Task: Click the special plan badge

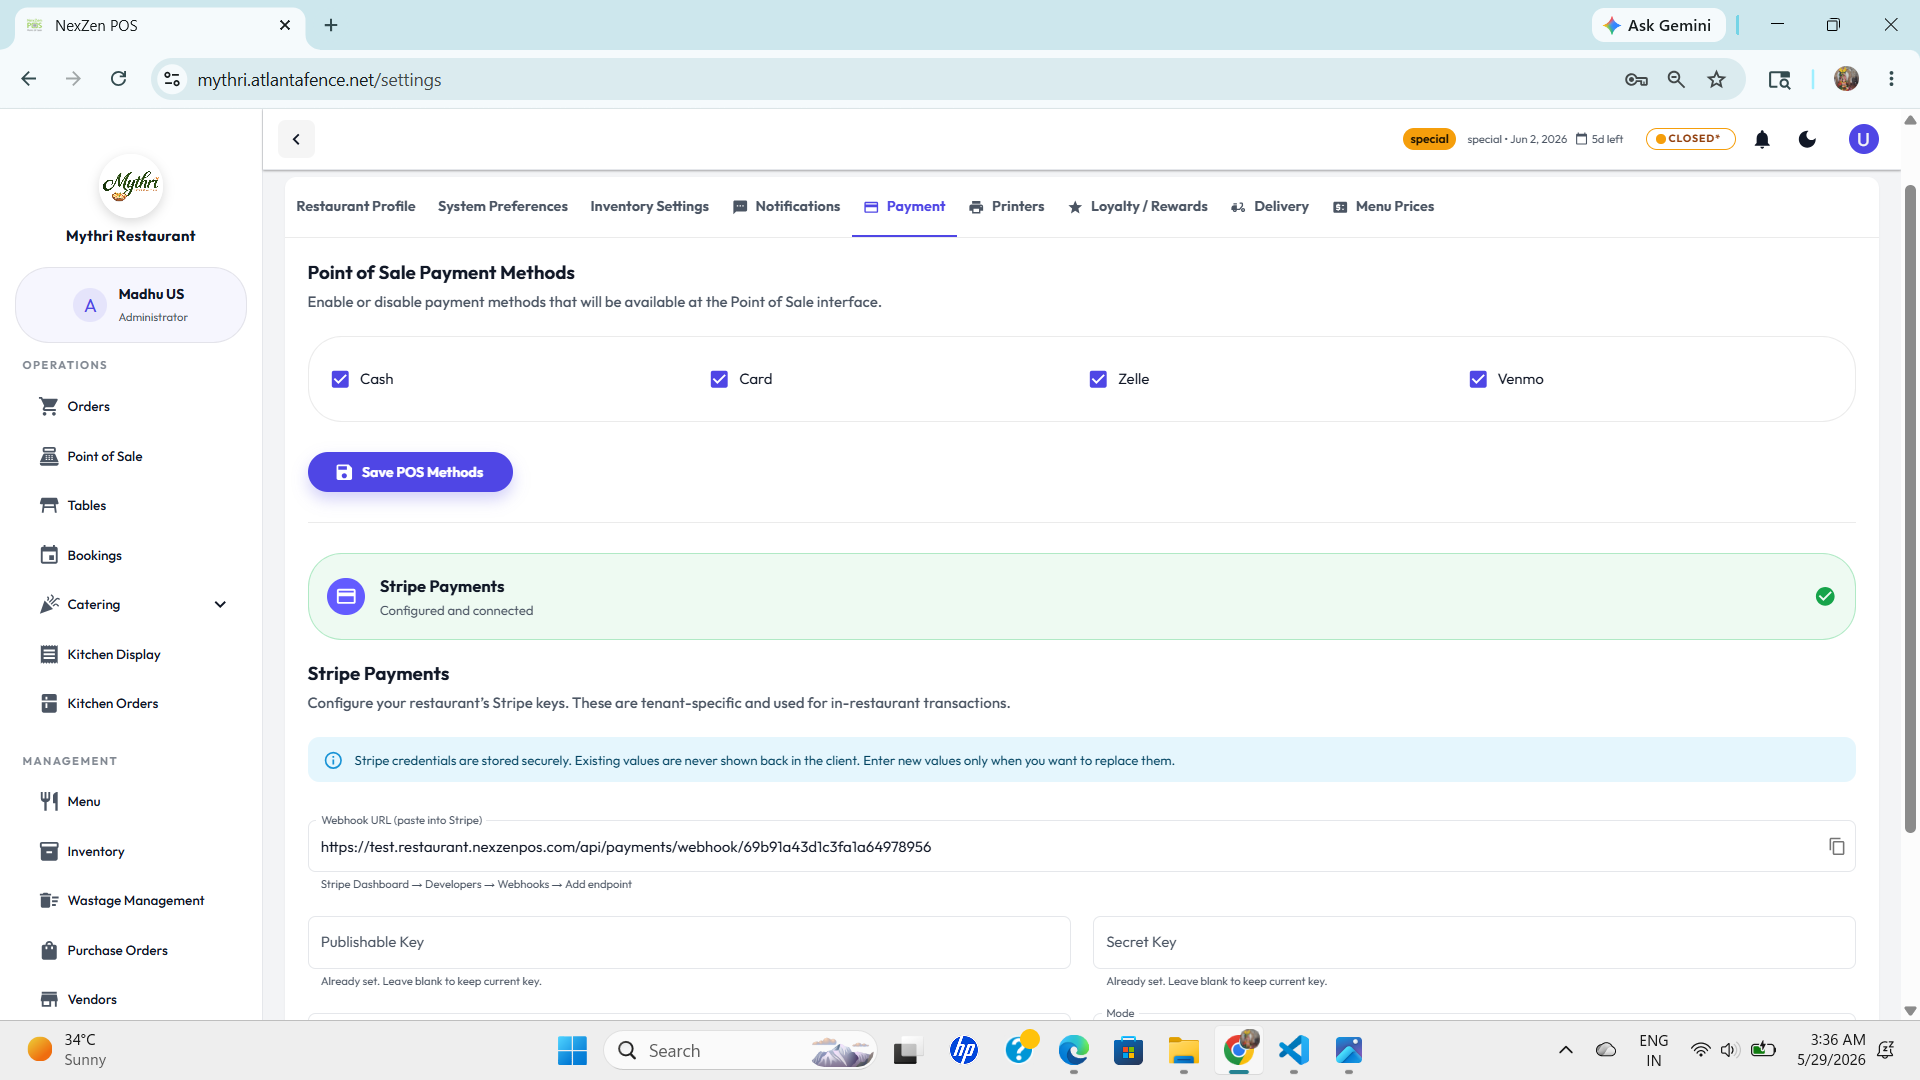Action: 1429,139
